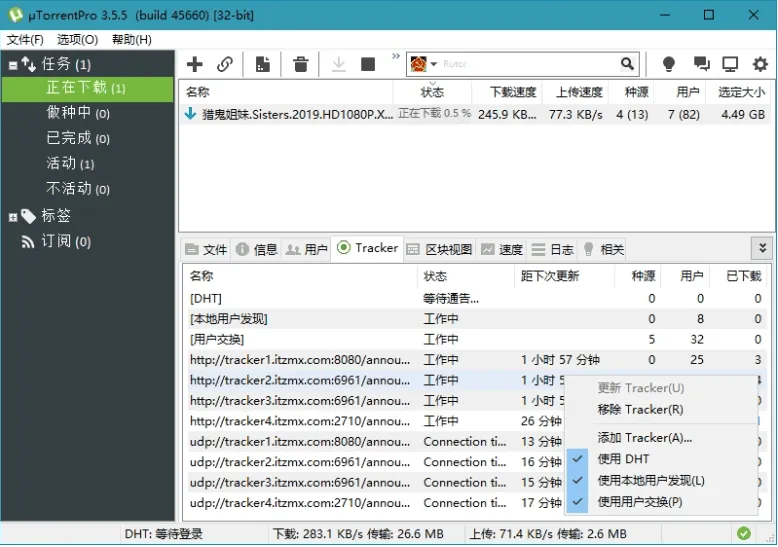Screen dimensions: 778x547
Task: Collapse the 任务 tree node
Action: pyautogui.click(x=13, y=65)
